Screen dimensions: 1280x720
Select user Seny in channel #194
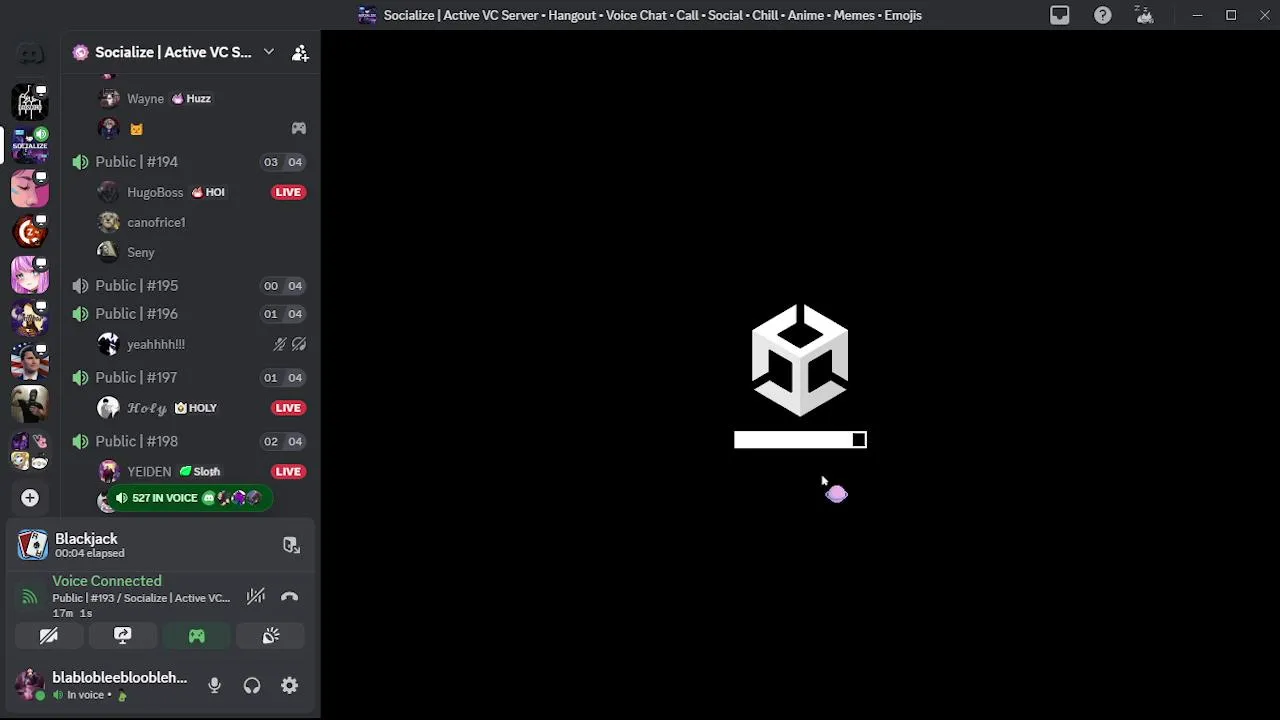coord(141,252)
